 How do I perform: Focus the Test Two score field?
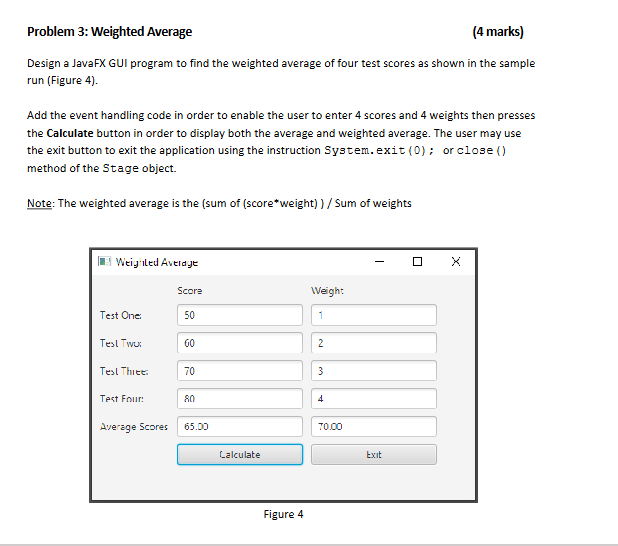click(x=240, y=343)
